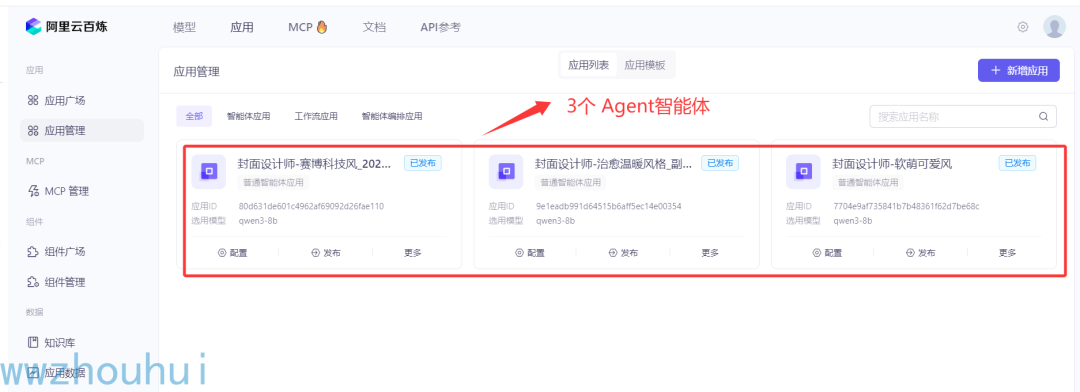Open 发布 for 赛博科技风 app
This screenshot has height=392, width=1080.
pyautogui.click(x=326, y=253)
